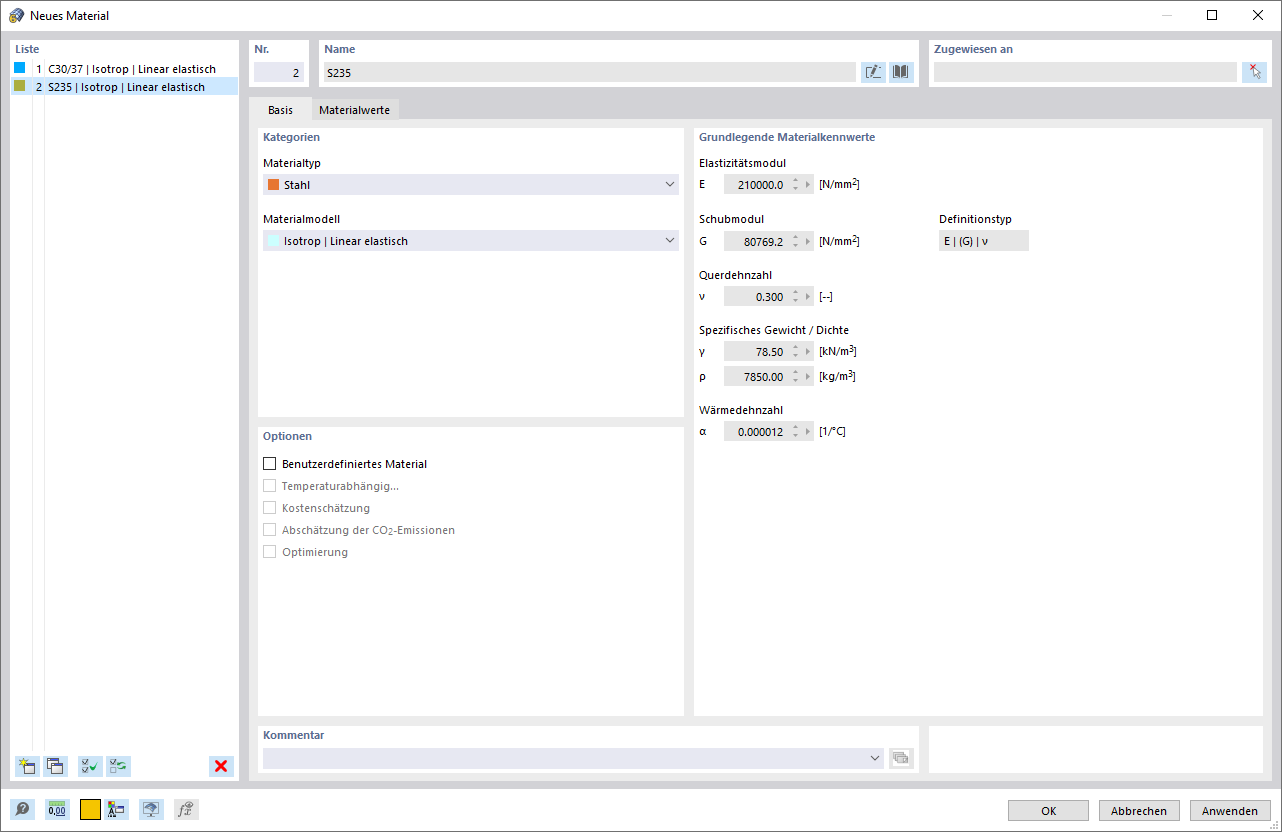The height and width of the screenshot is (832, 1282).
Task: Toggle Abschätzung der CO2-Emissionen checkbox
Action: [x=269, y=530]
